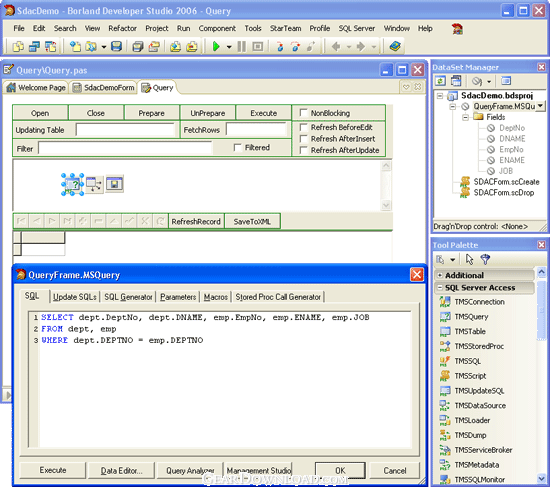Select the TMSStoredProc palette component
The image size is (550, 487).
[x=479, y=346]
